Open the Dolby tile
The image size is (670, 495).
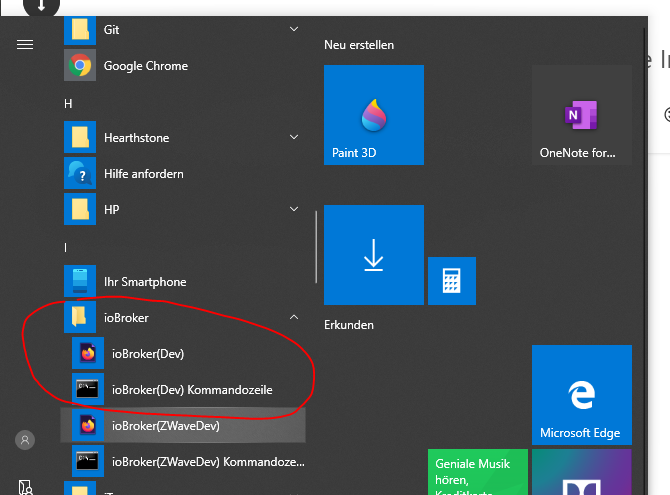tap(582, 472)
